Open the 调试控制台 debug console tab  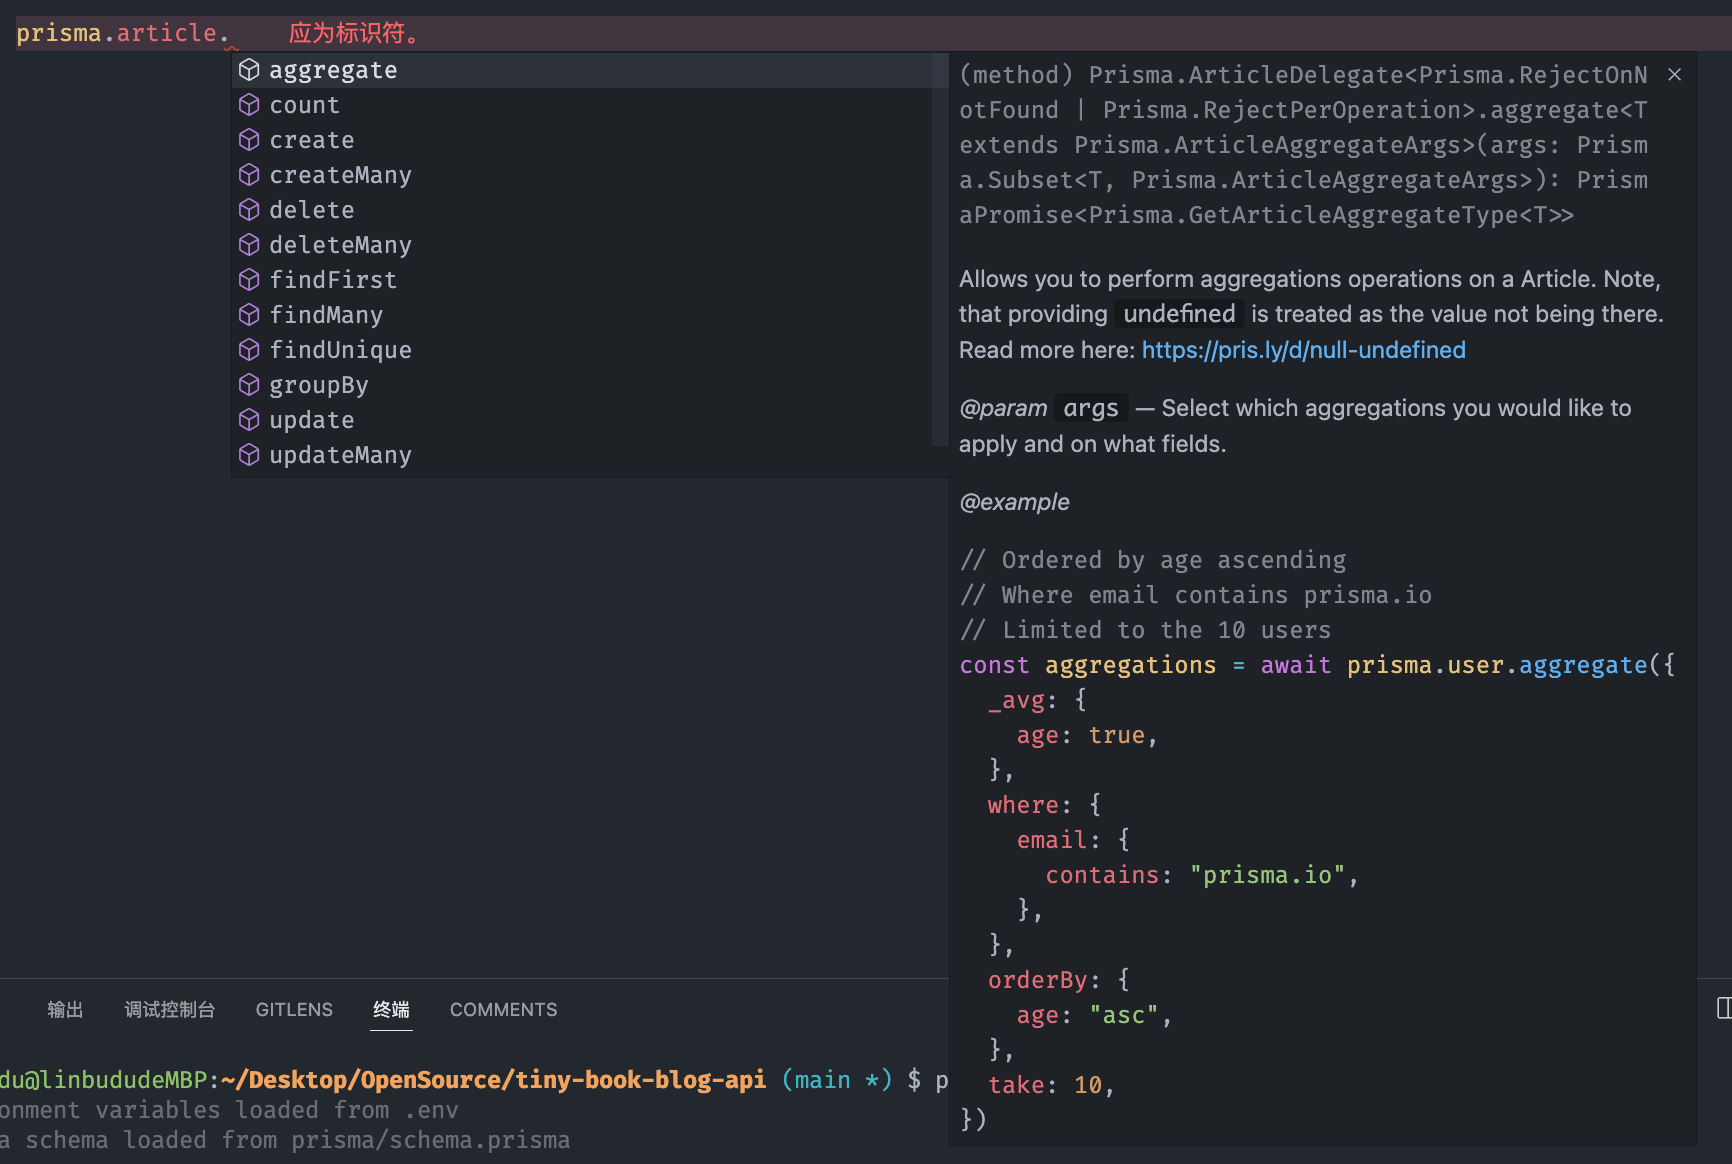[169, 1010]
